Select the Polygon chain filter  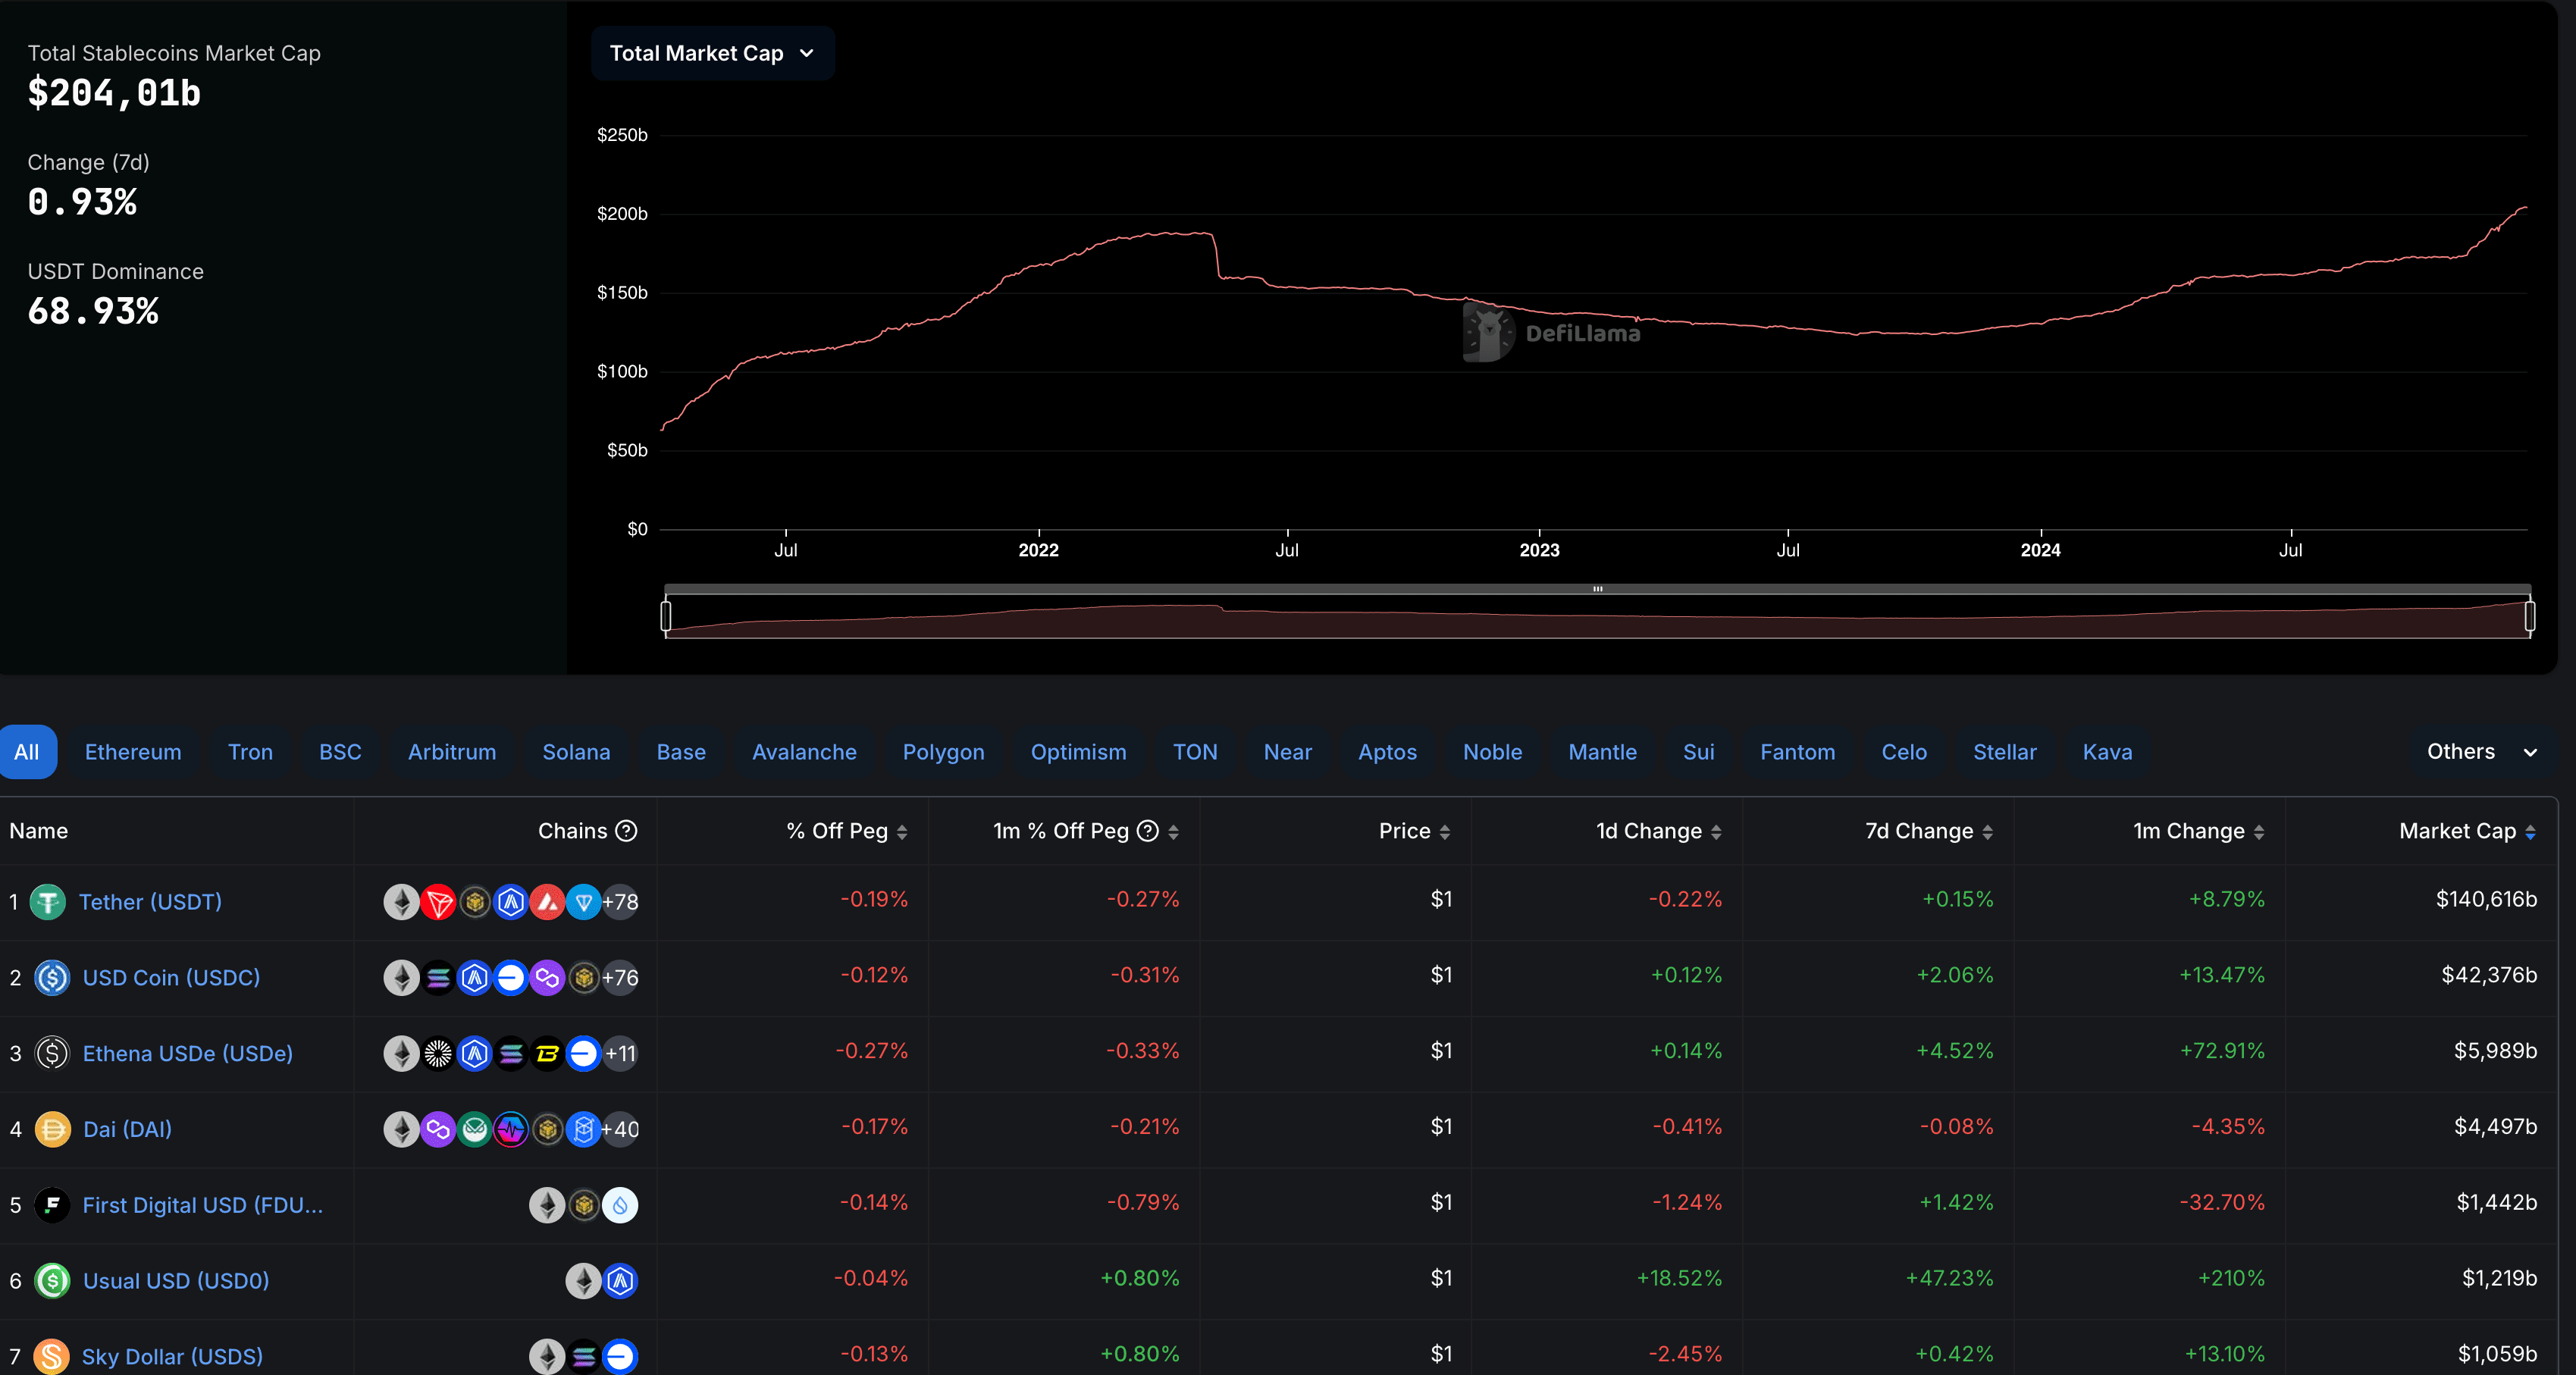tap(943, 752)
